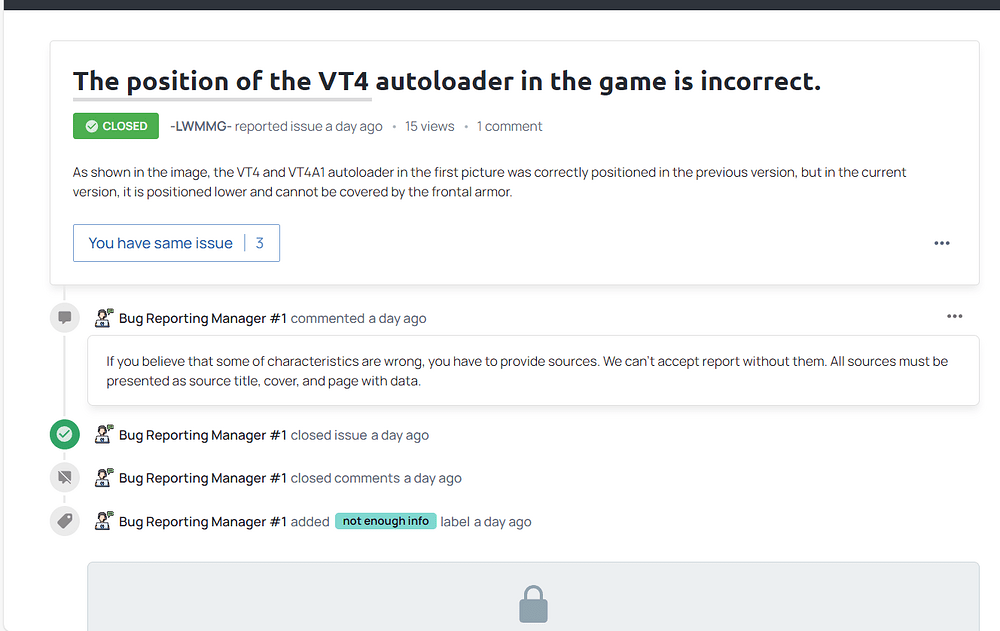
Task: Click the "1 comment" count link
Action: point(509,126)
